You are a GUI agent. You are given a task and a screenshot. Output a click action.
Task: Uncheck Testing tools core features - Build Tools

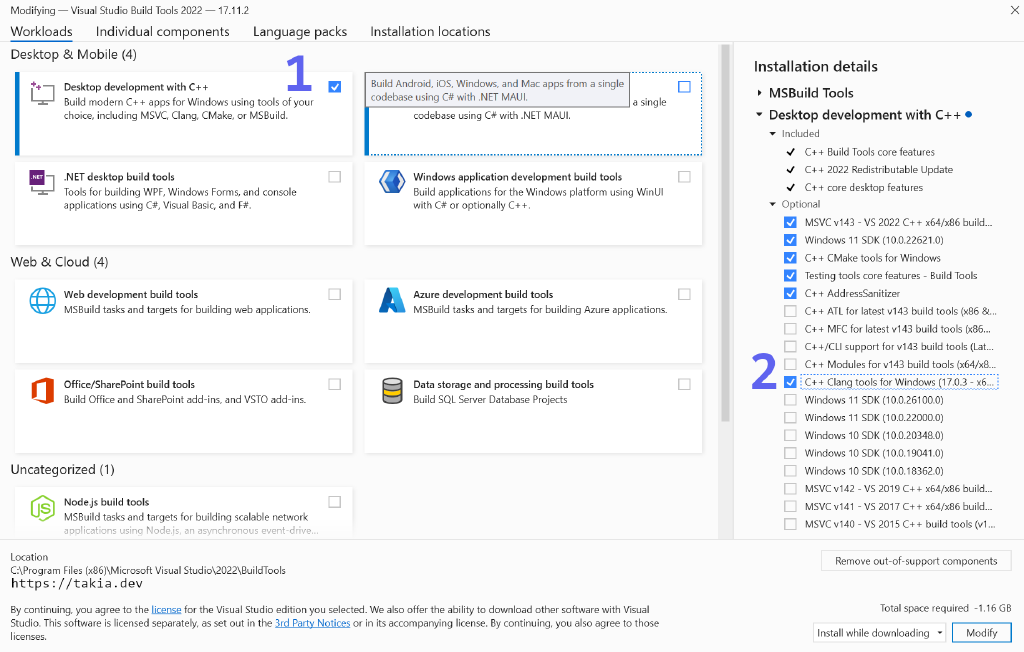[790, 276]
